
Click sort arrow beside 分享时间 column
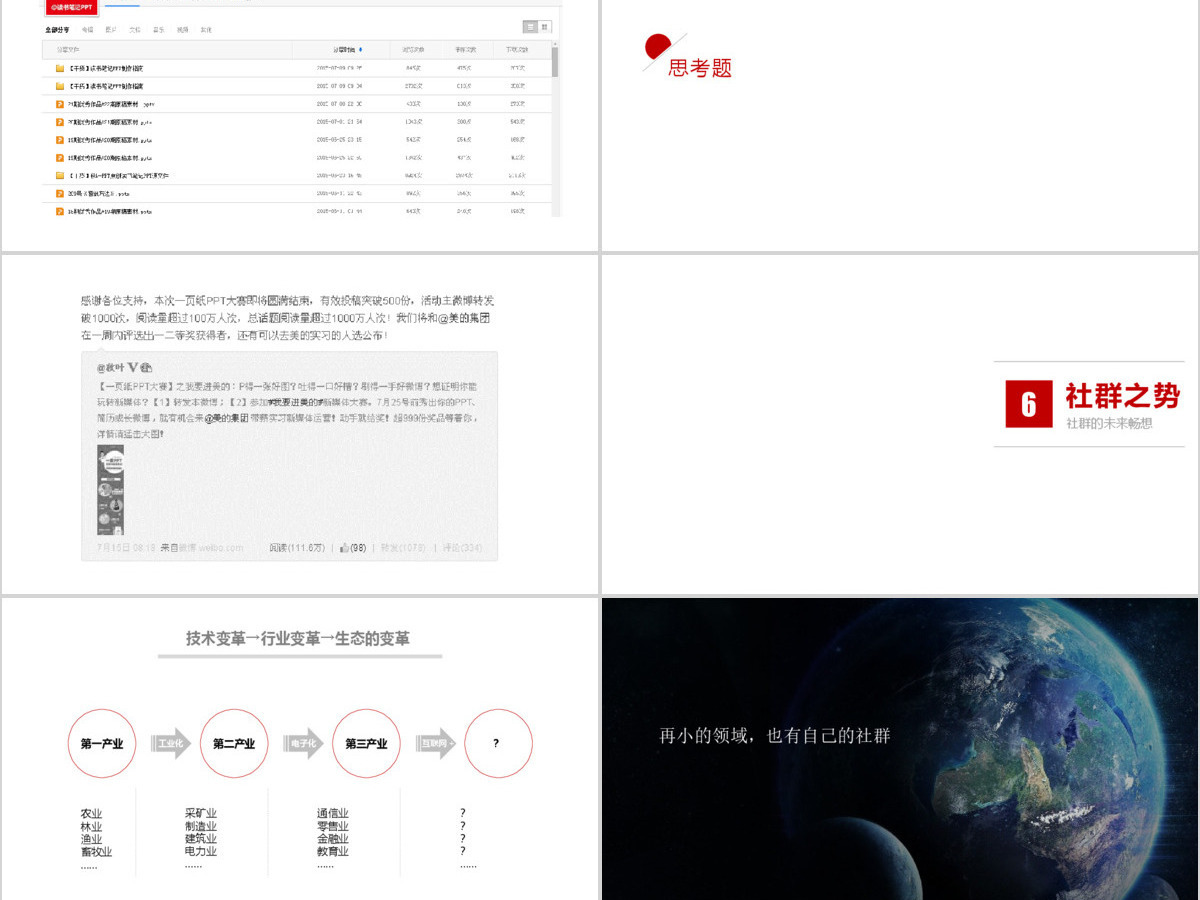click(361, 49)
